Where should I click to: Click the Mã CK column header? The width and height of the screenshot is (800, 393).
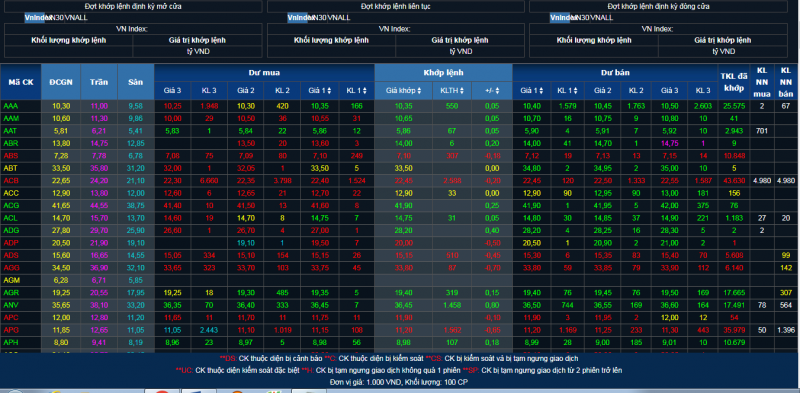(x=21, y=82)
